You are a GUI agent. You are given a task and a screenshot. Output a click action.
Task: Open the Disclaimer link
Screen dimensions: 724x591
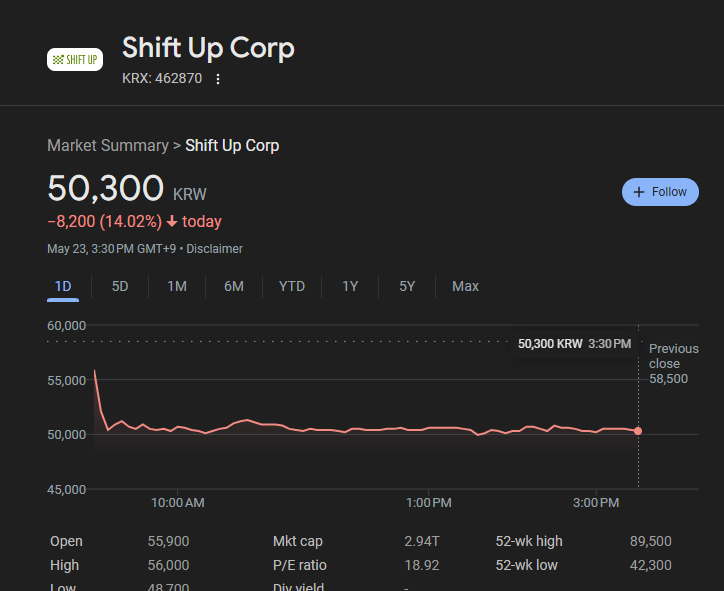pos(214,249)
